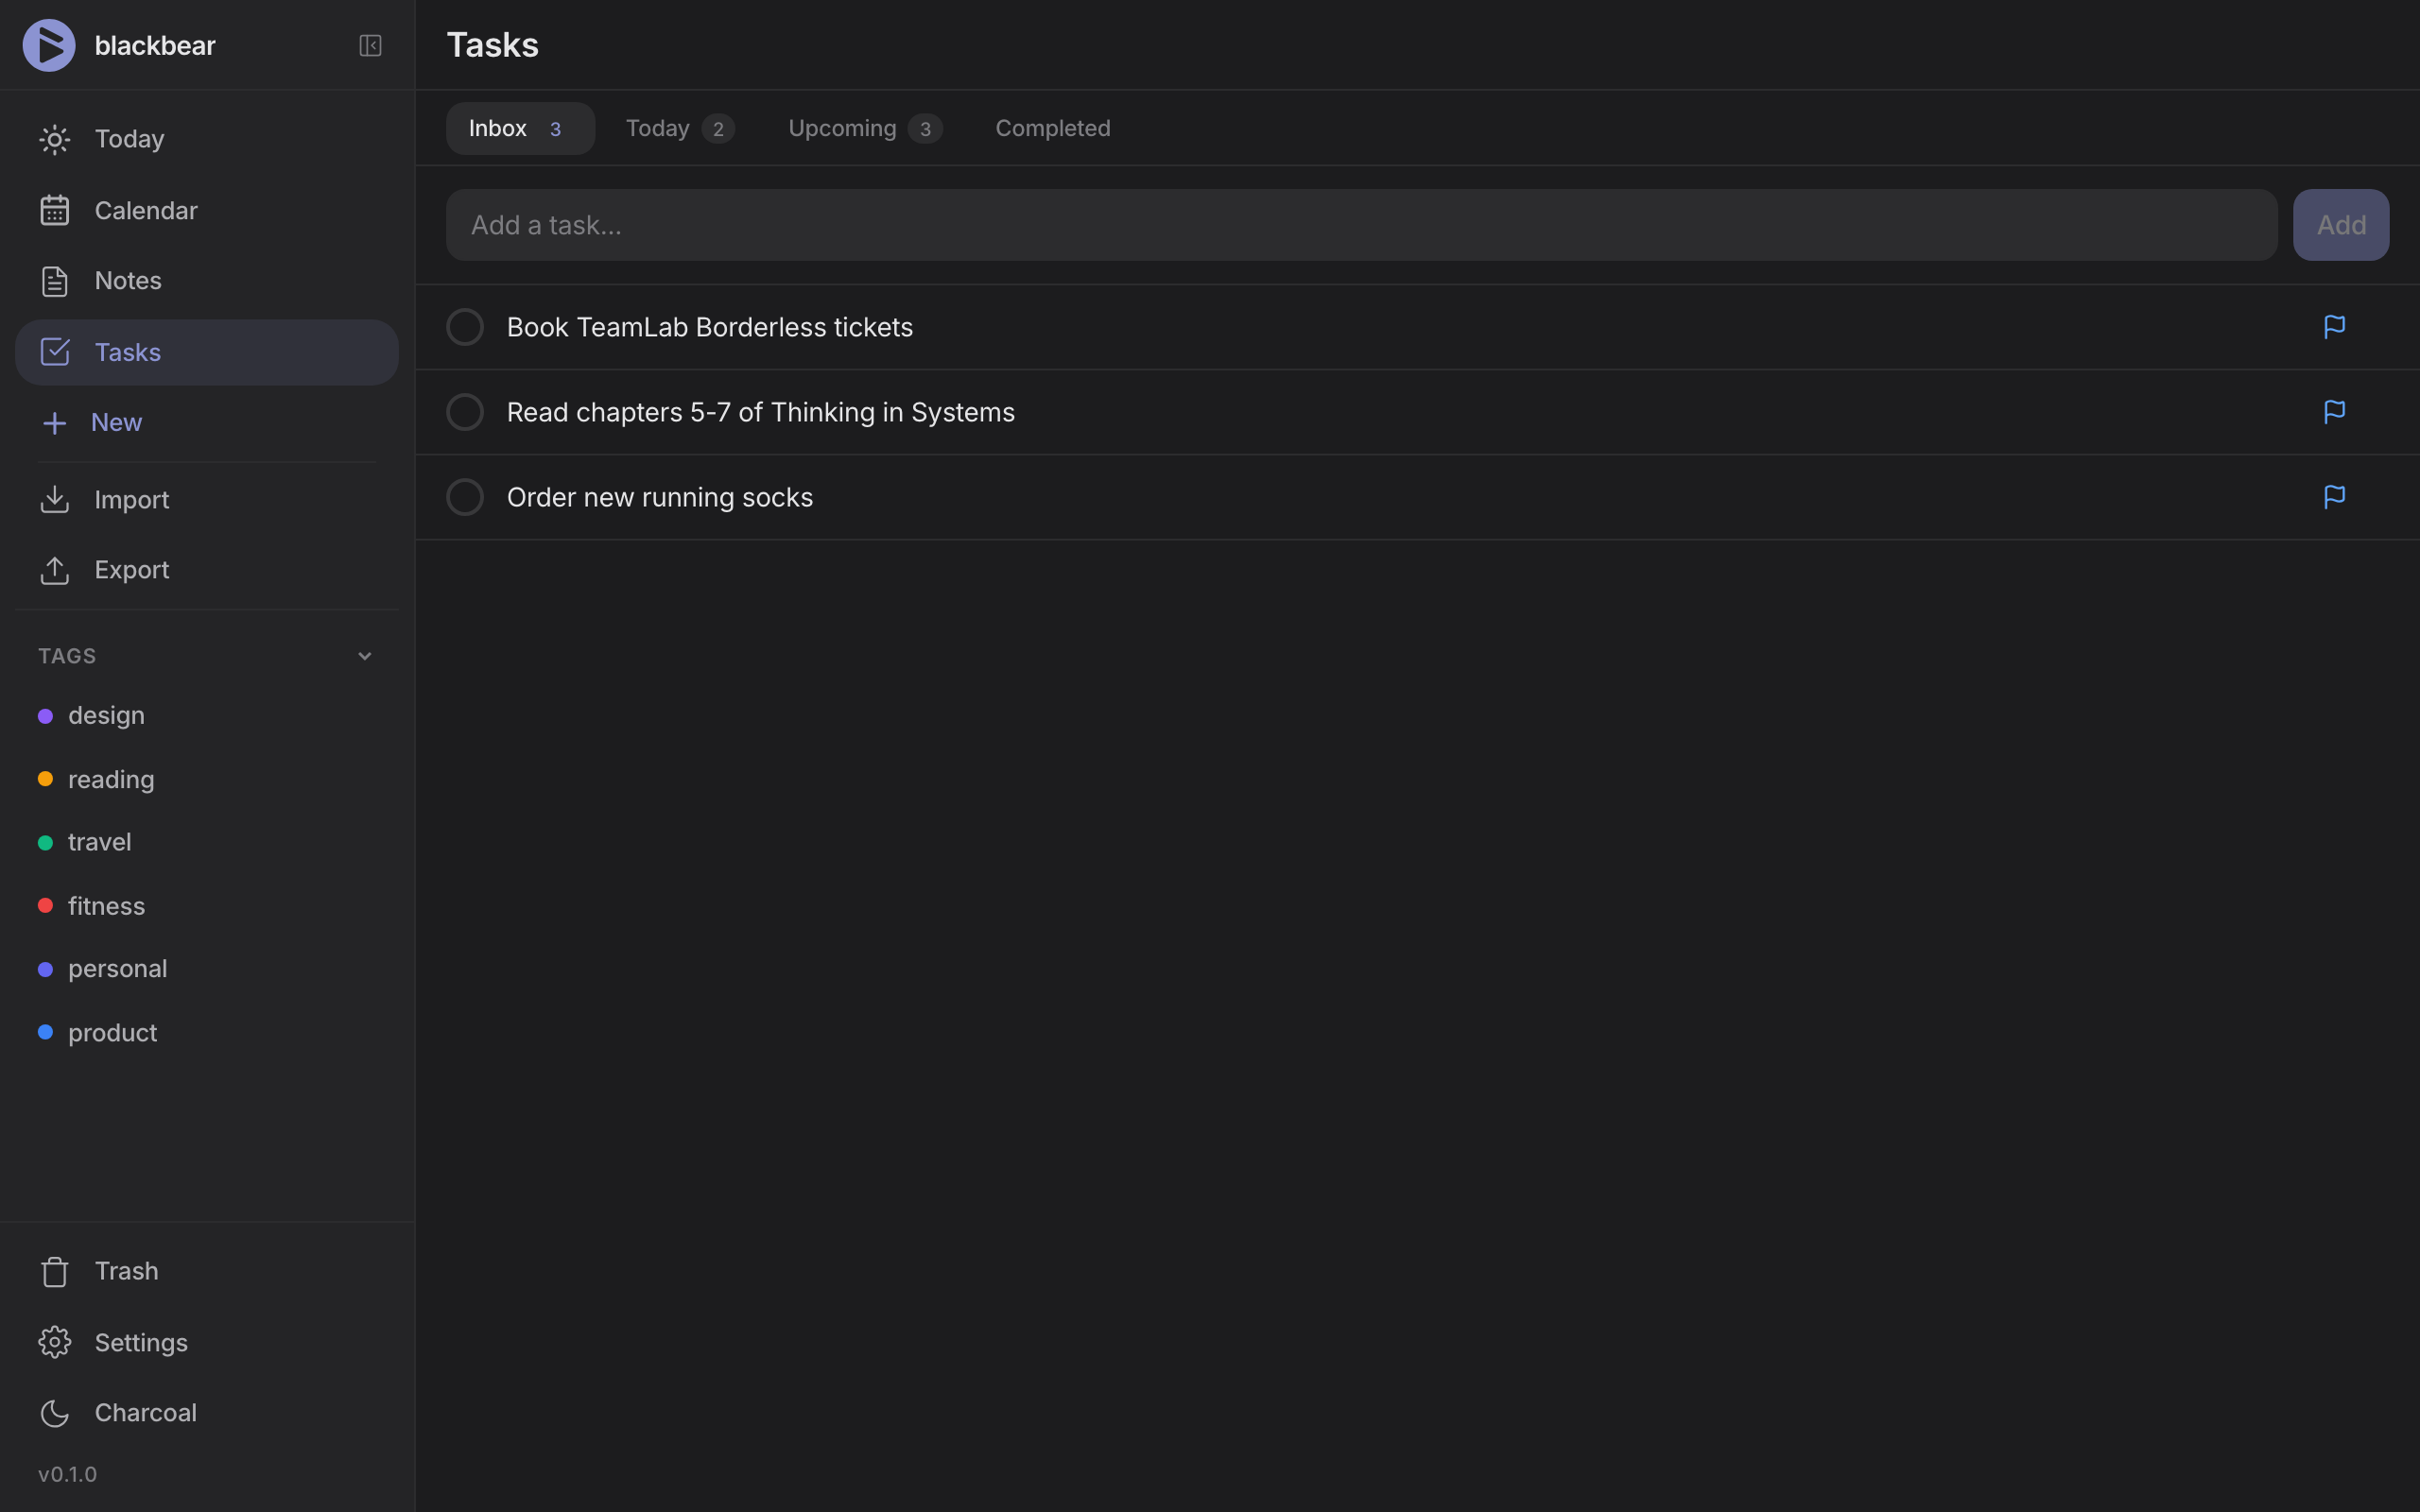Click the purple dot beside 'design' tag
This screenshot has height=1512, width=2420.
tap(45, 715)
